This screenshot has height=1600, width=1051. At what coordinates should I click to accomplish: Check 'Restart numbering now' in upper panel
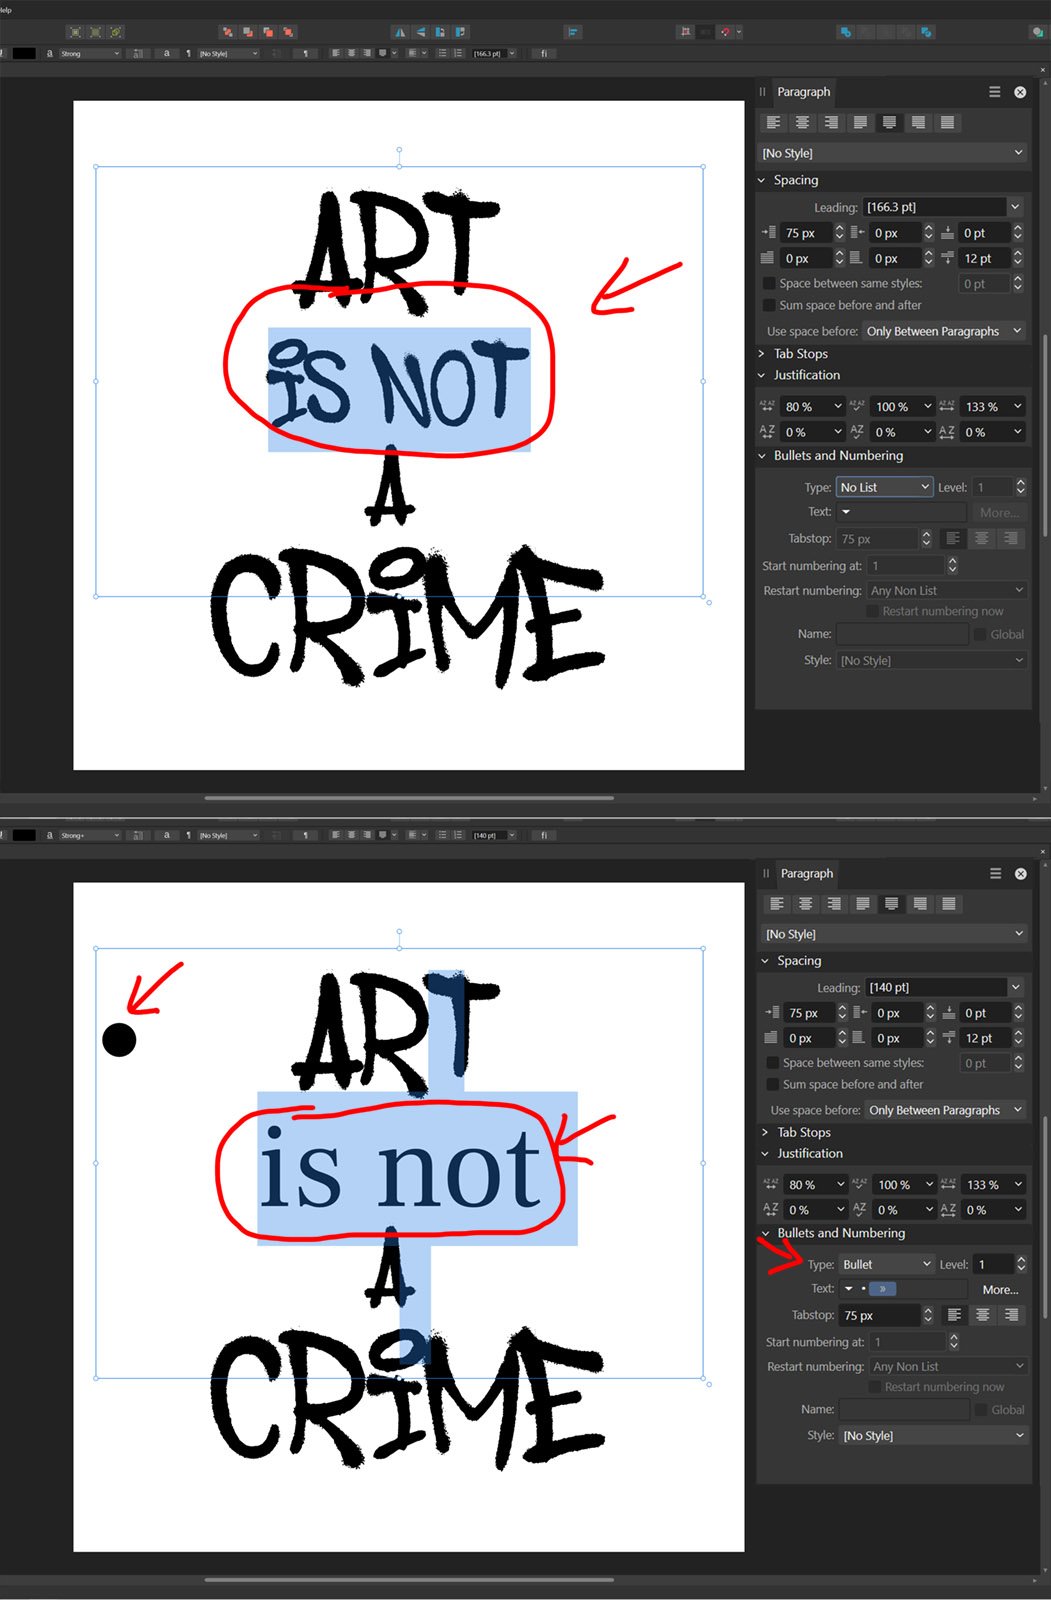872,611
